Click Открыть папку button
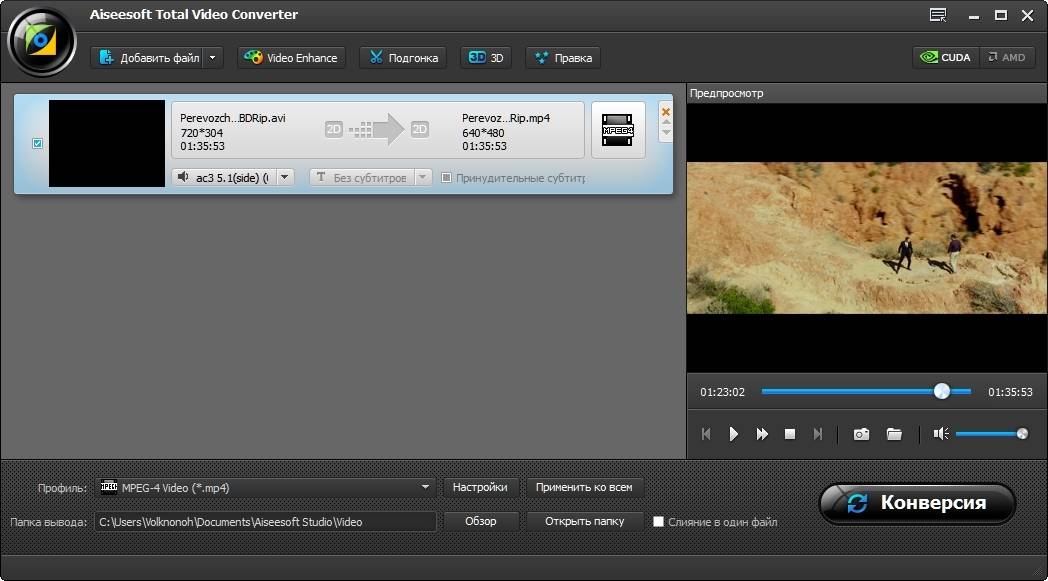This screenshot has height=581, width=1048. (584, 521)
